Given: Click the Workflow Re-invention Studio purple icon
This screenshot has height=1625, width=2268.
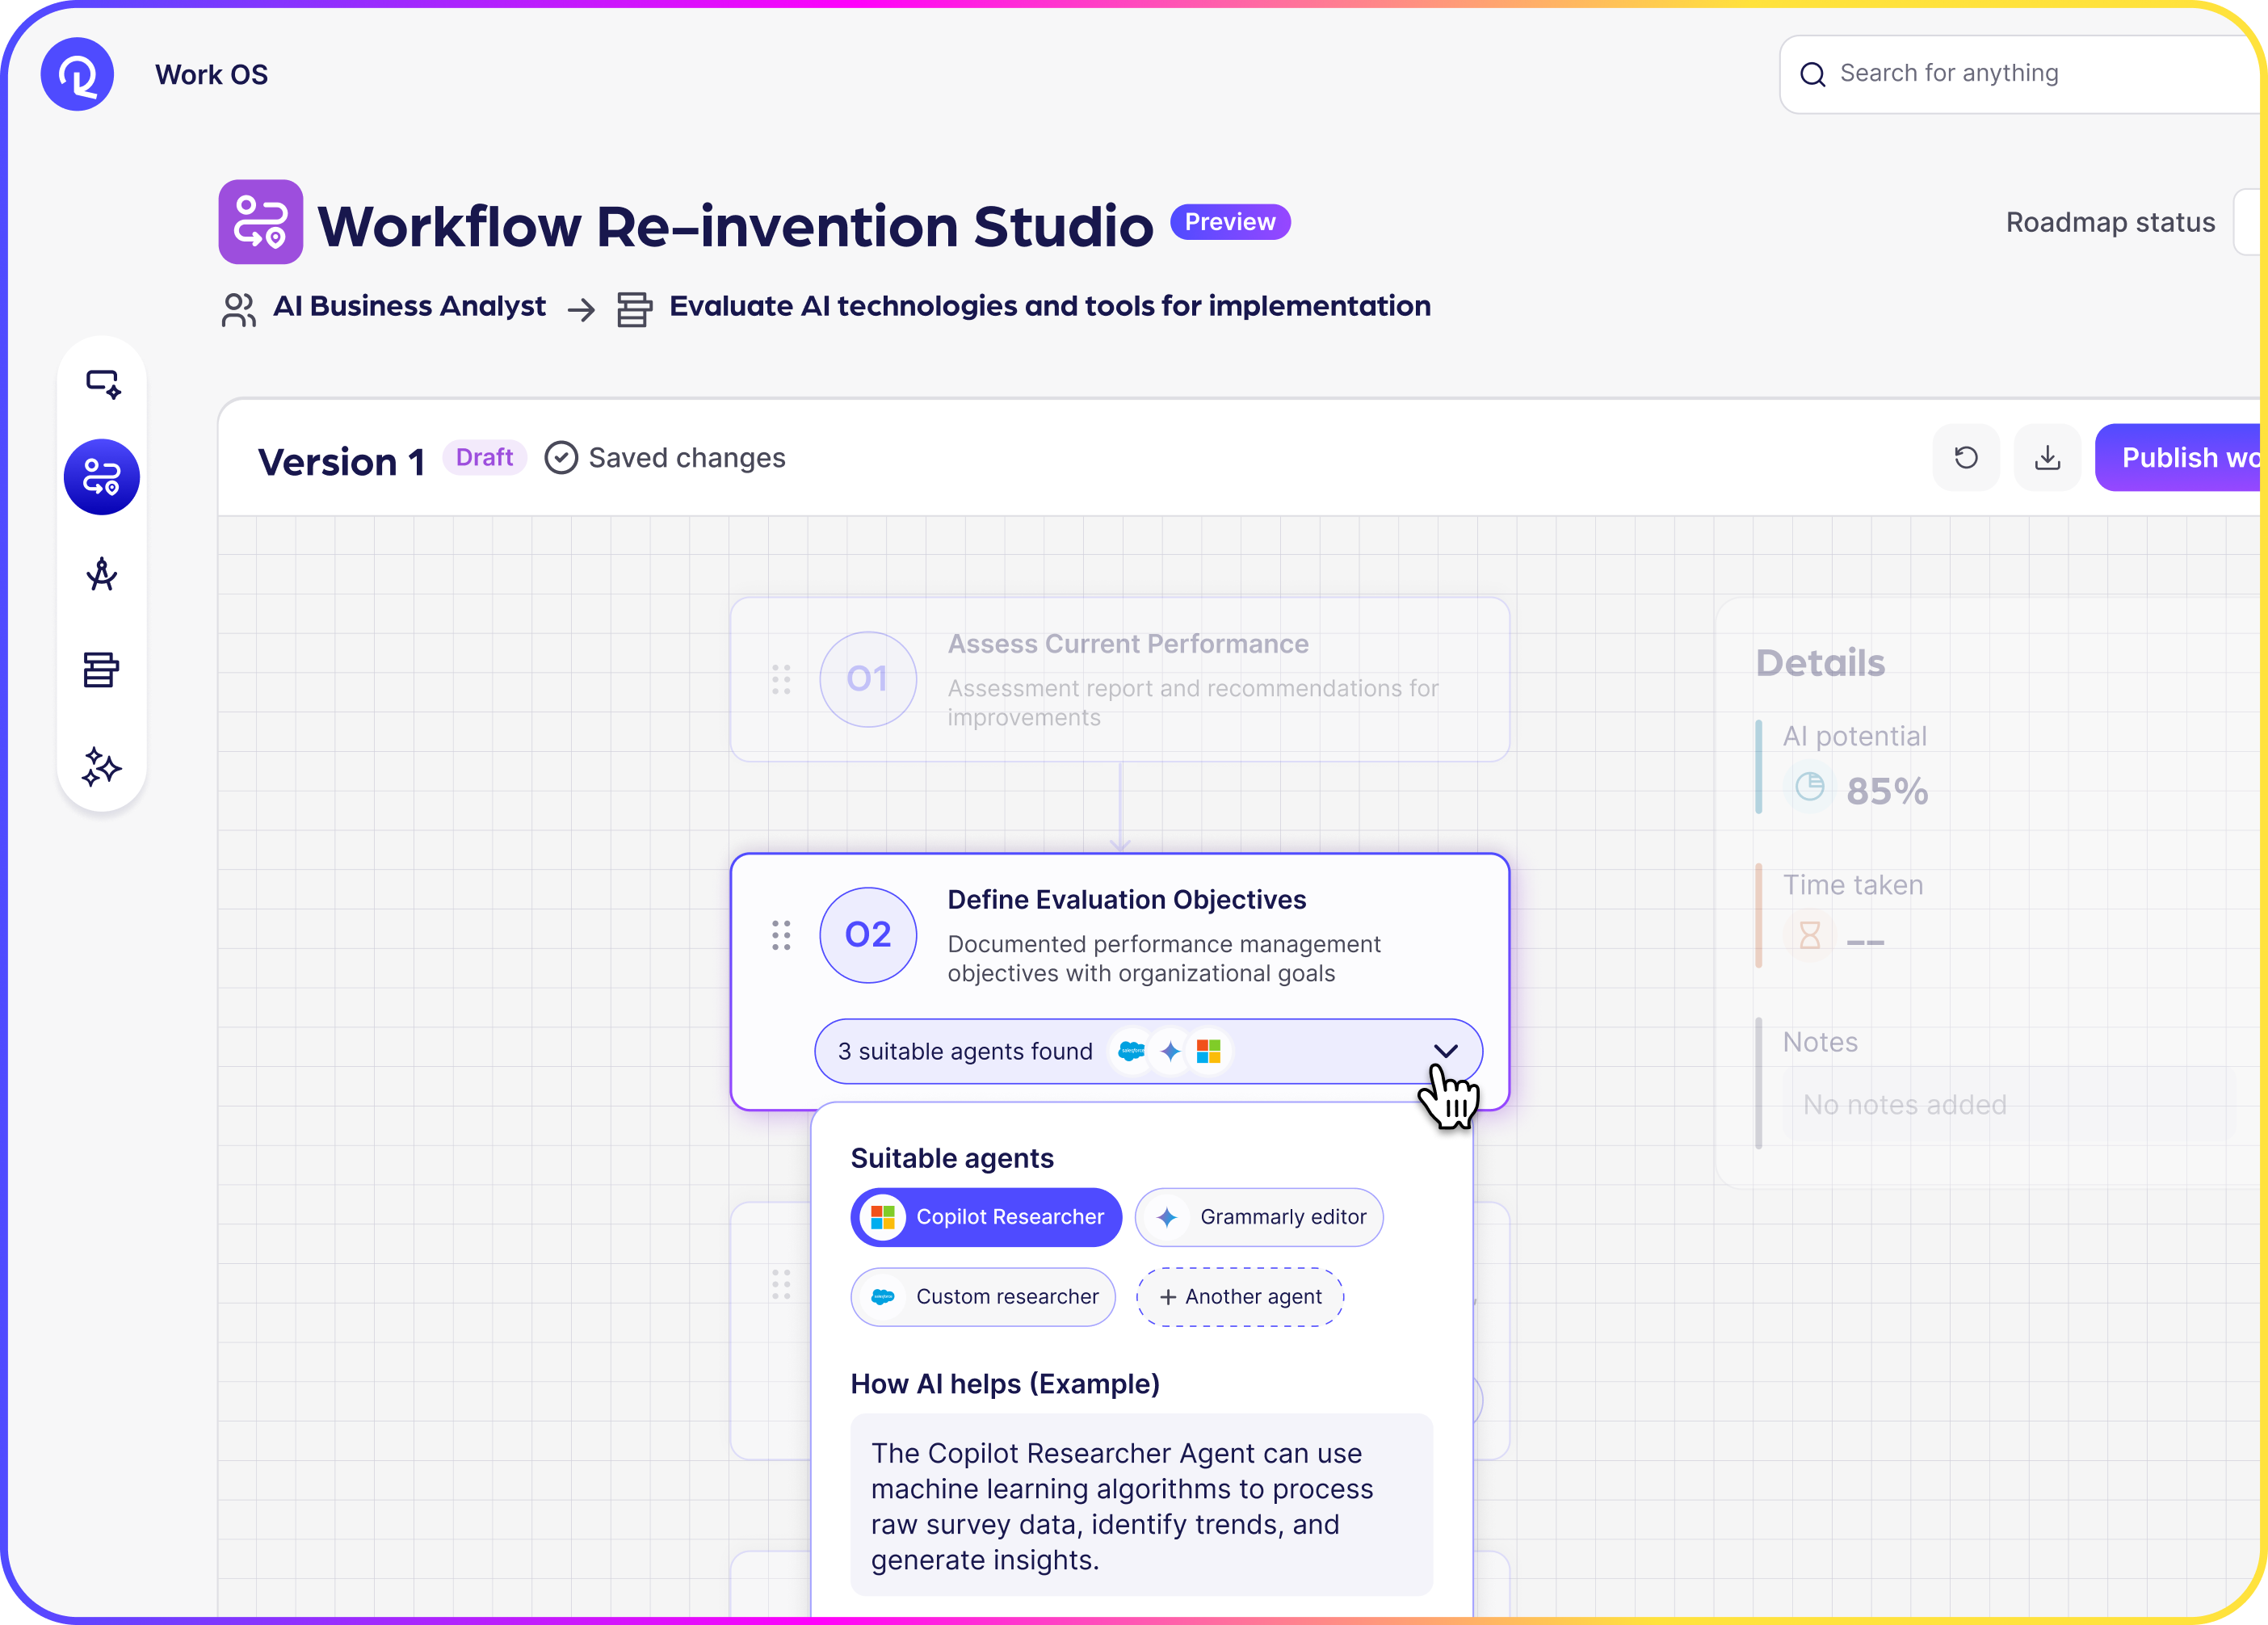Looking at the screenshot, I should [x=261, y=222].
